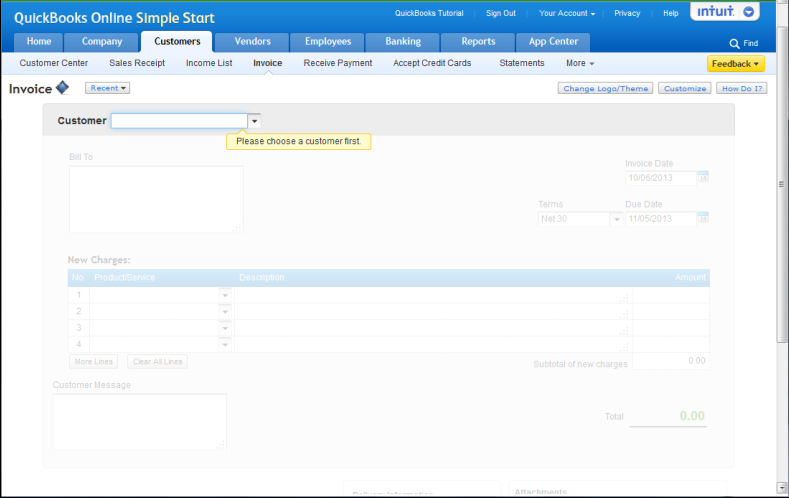The image size is (789, 498).
Task: Open the App Center tab
Action: pos(553,42)
